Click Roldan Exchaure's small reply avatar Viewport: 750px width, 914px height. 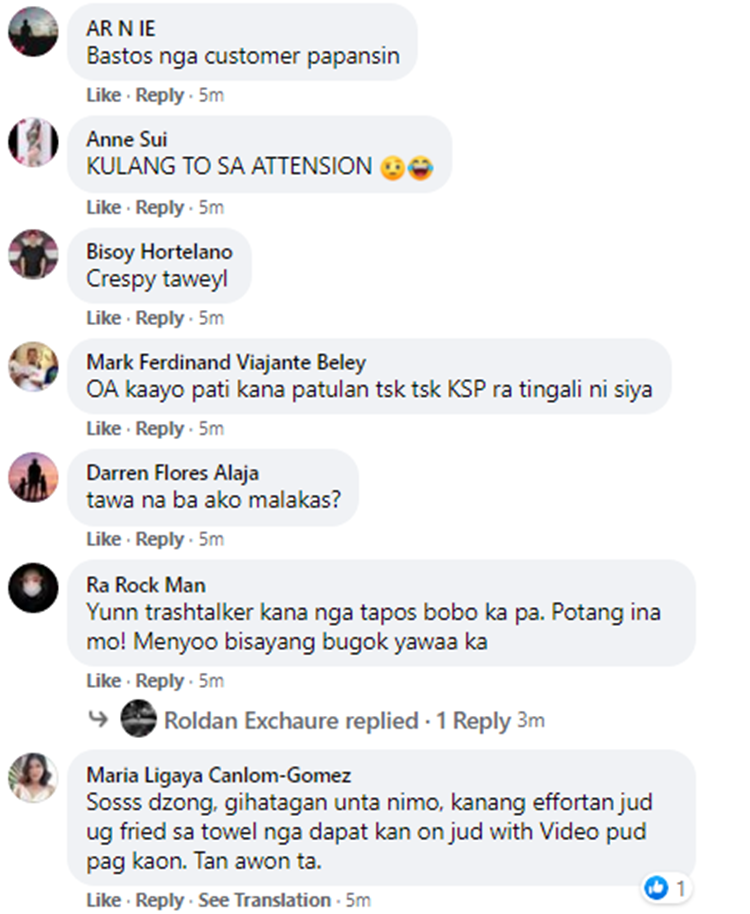[x=139, y=718]
